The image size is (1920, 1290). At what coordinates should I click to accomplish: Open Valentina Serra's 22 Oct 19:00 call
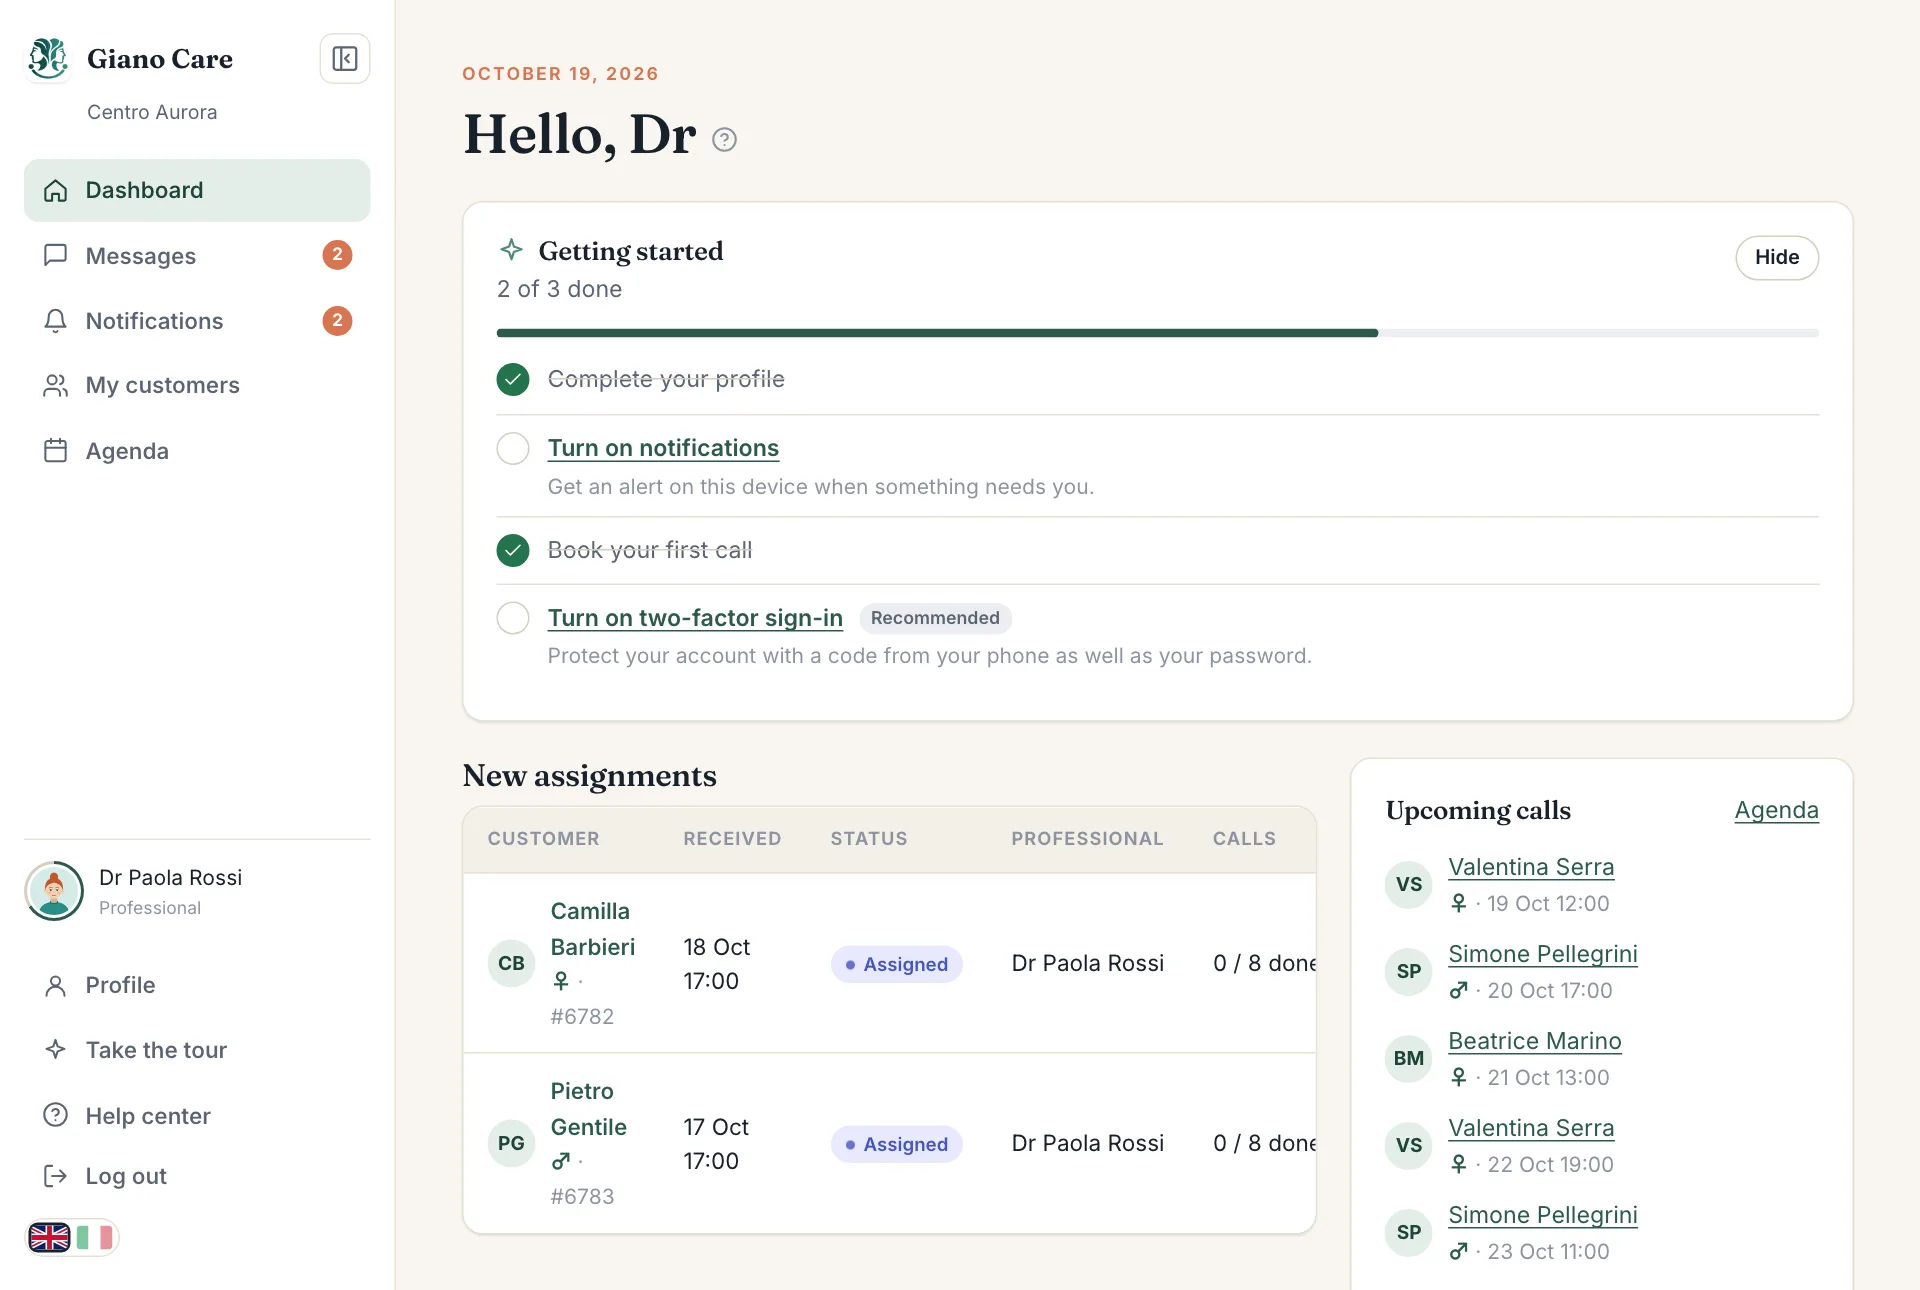[1531, 1128]
